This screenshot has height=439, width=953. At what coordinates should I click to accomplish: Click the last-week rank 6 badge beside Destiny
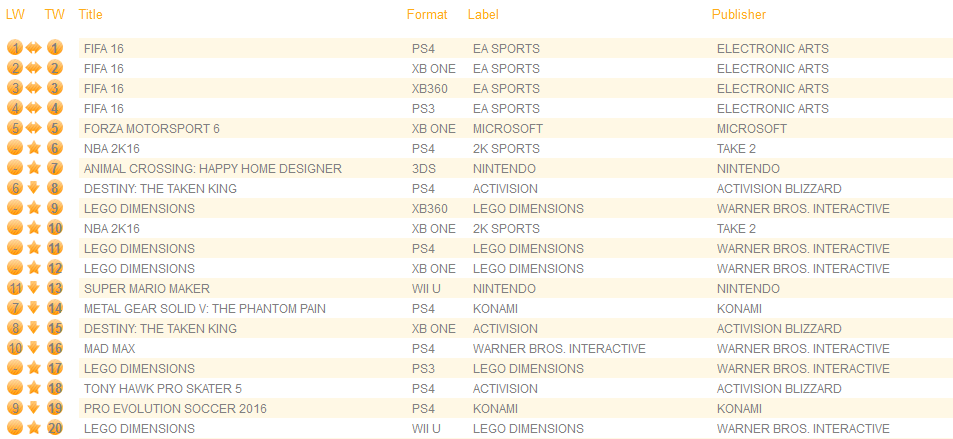(15, 188)
